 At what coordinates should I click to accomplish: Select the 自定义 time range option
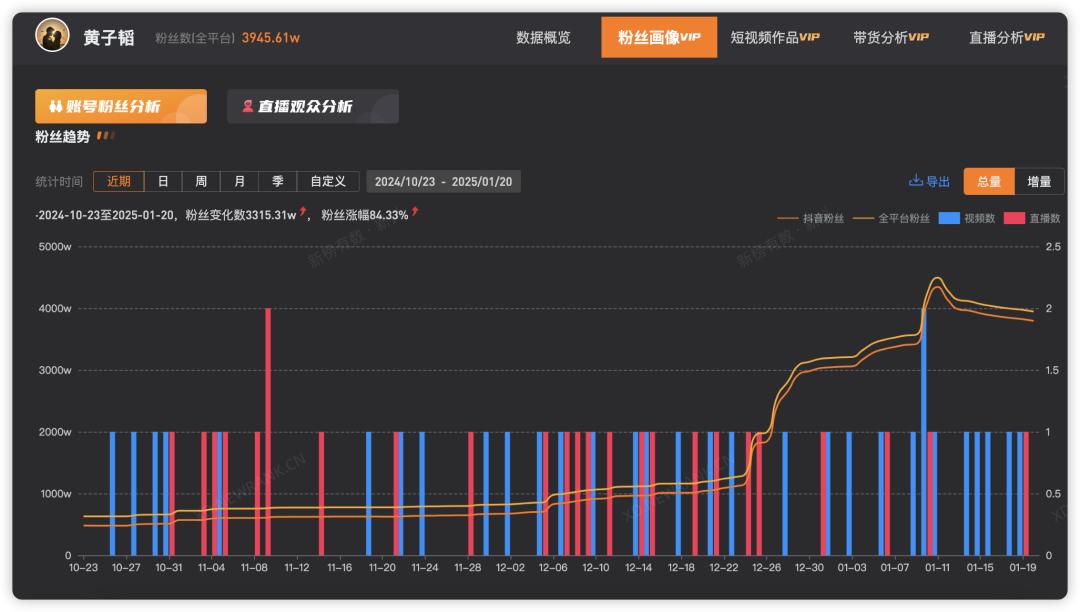coord(328,182)
